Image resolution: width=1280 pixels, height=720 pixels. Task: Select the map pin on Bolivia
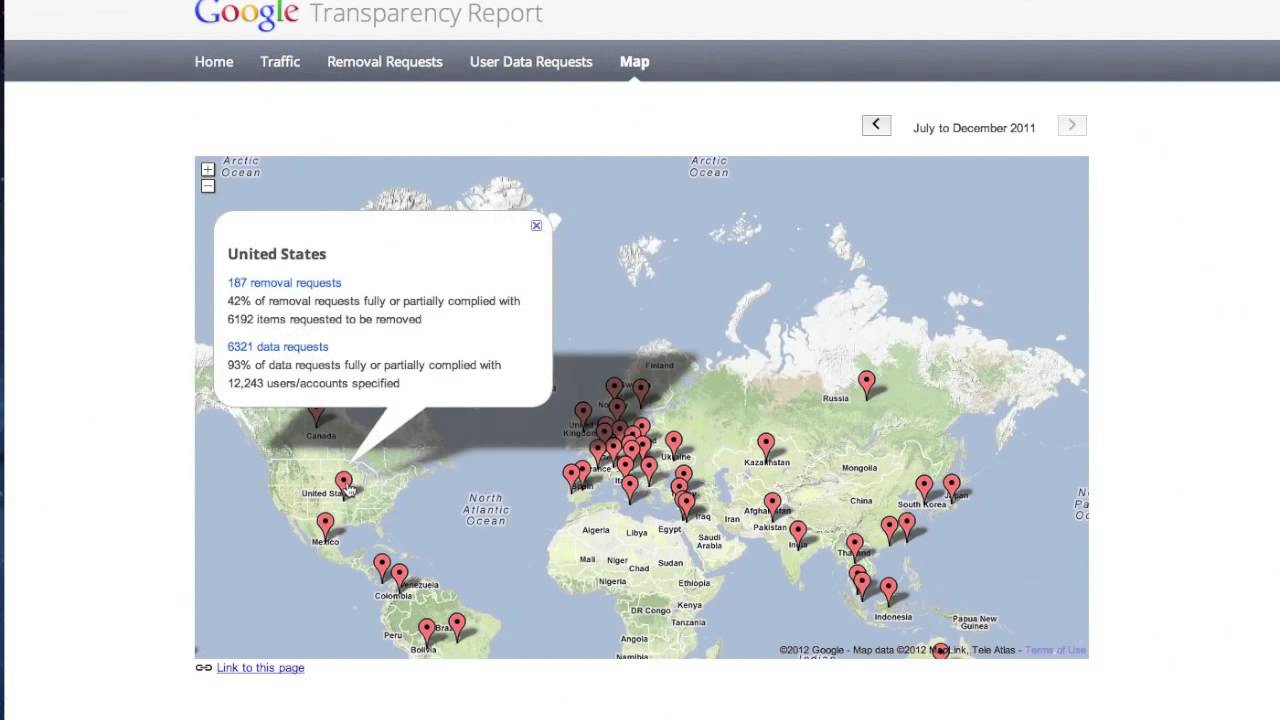point(427,632)
